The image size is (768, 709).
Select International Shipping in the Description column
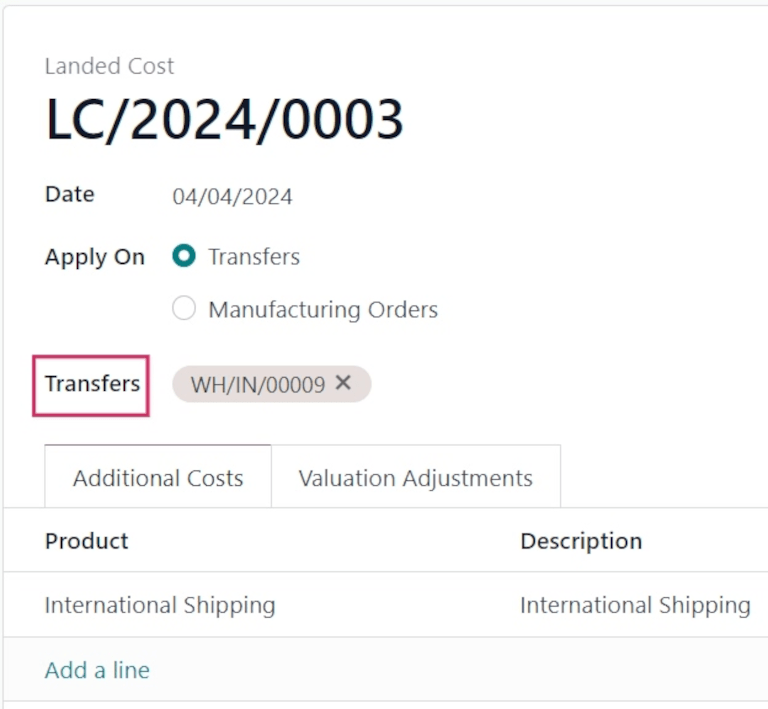pos(635,605)
